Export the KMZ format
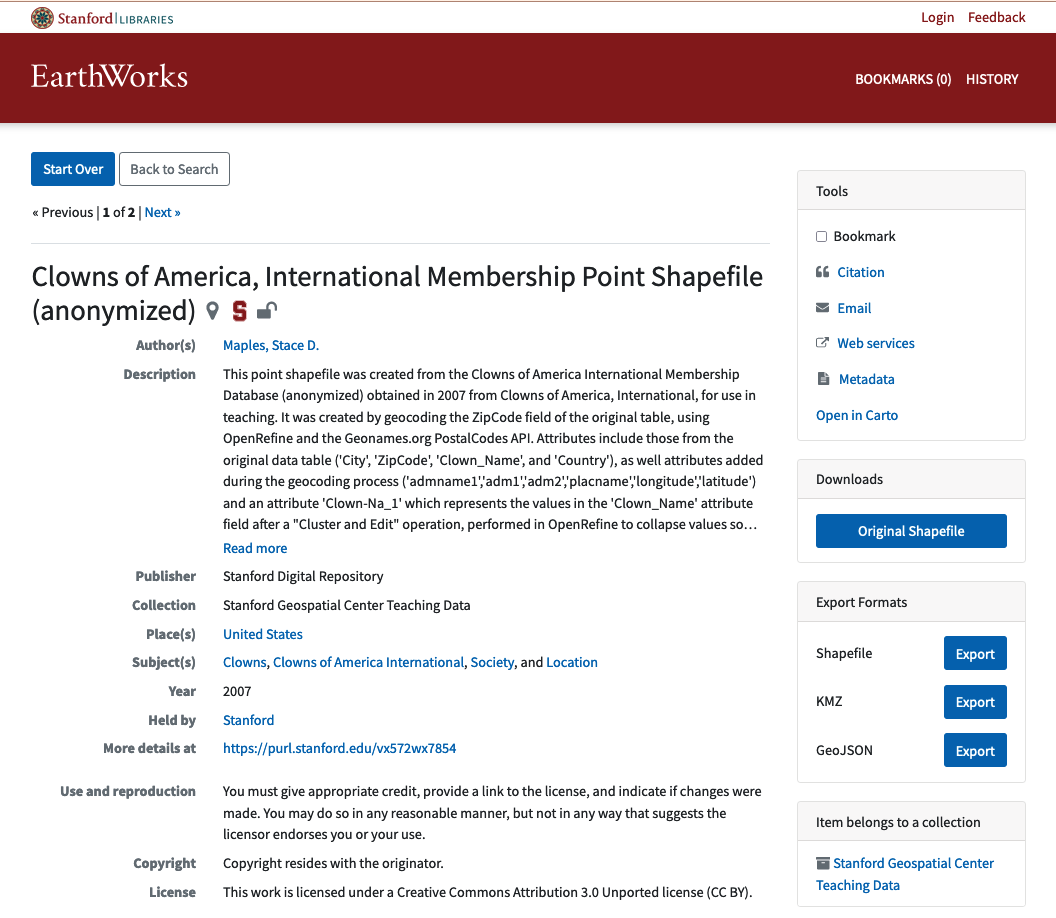The image size is (1056, 918). [975, 702]
